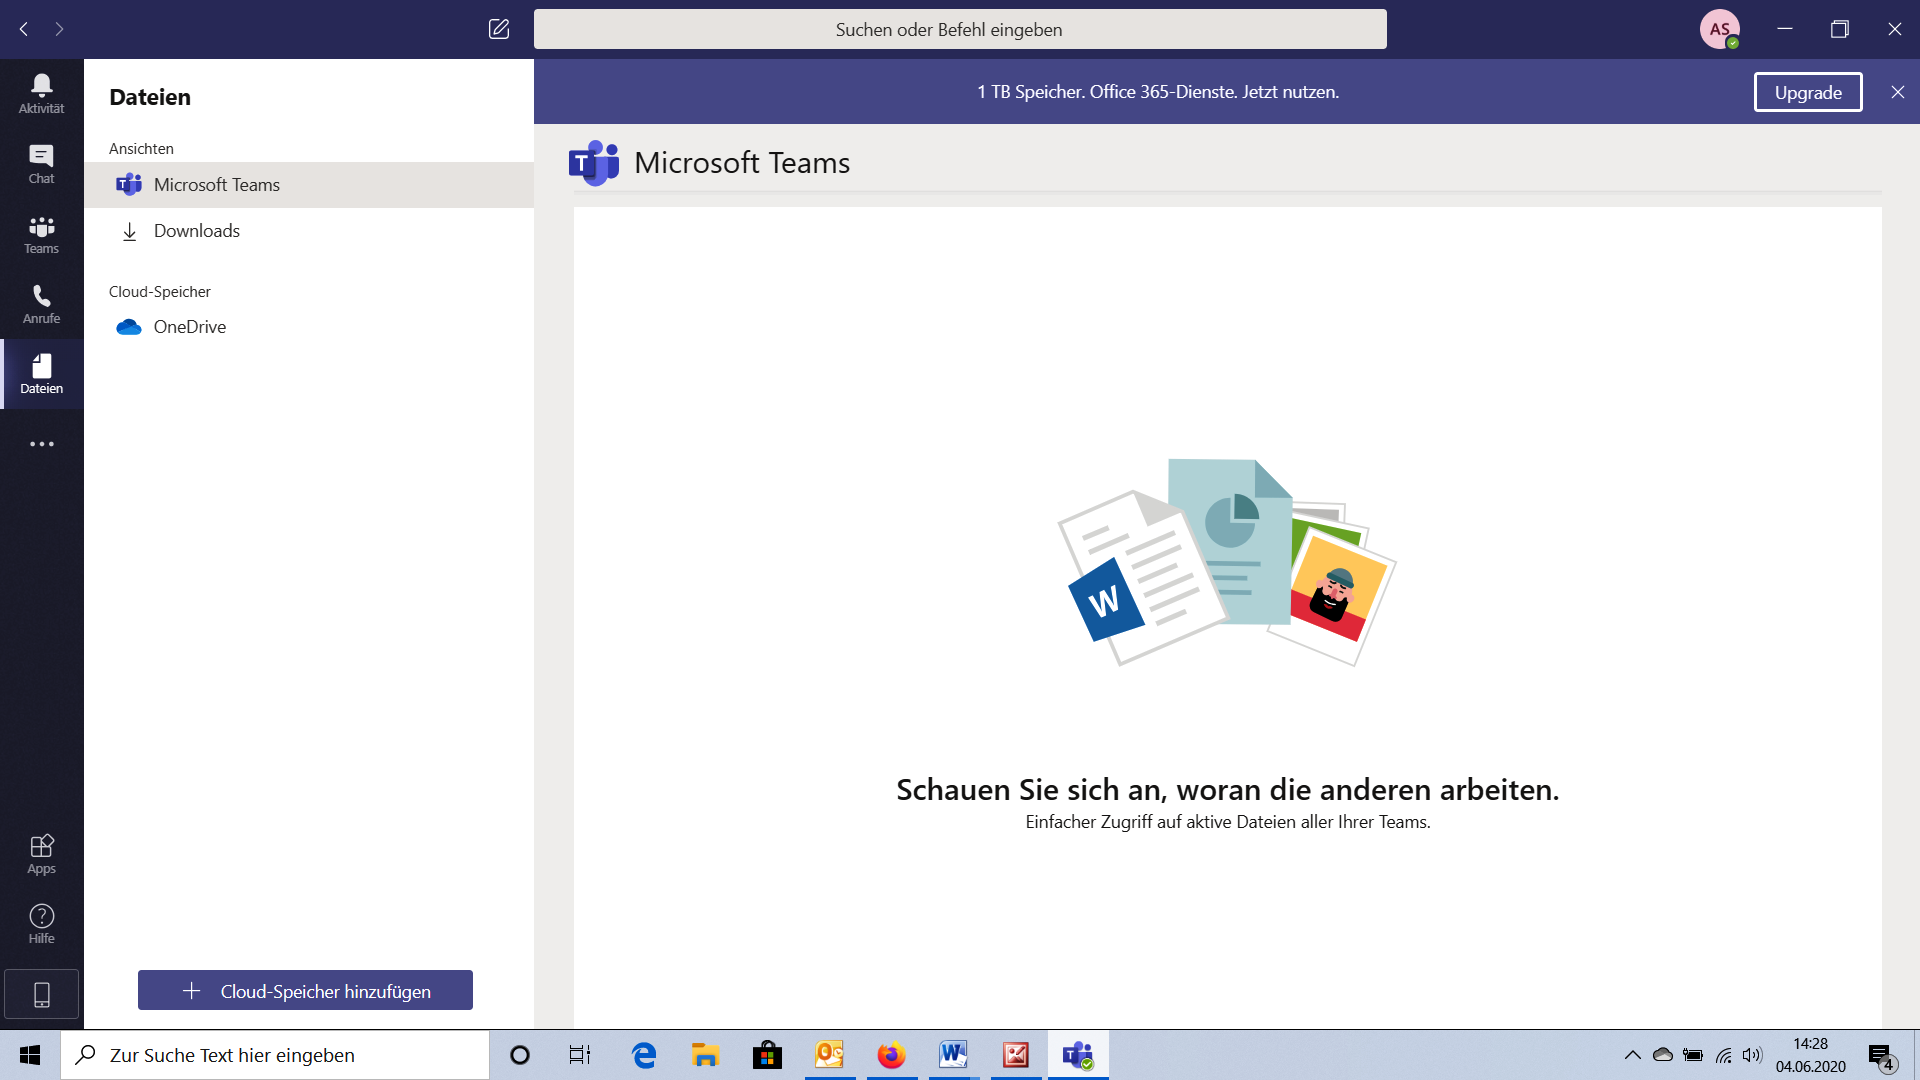Open Anrufe (calls) in the sidebar
Screen dimensions: 1920x1080
(41, 304)
